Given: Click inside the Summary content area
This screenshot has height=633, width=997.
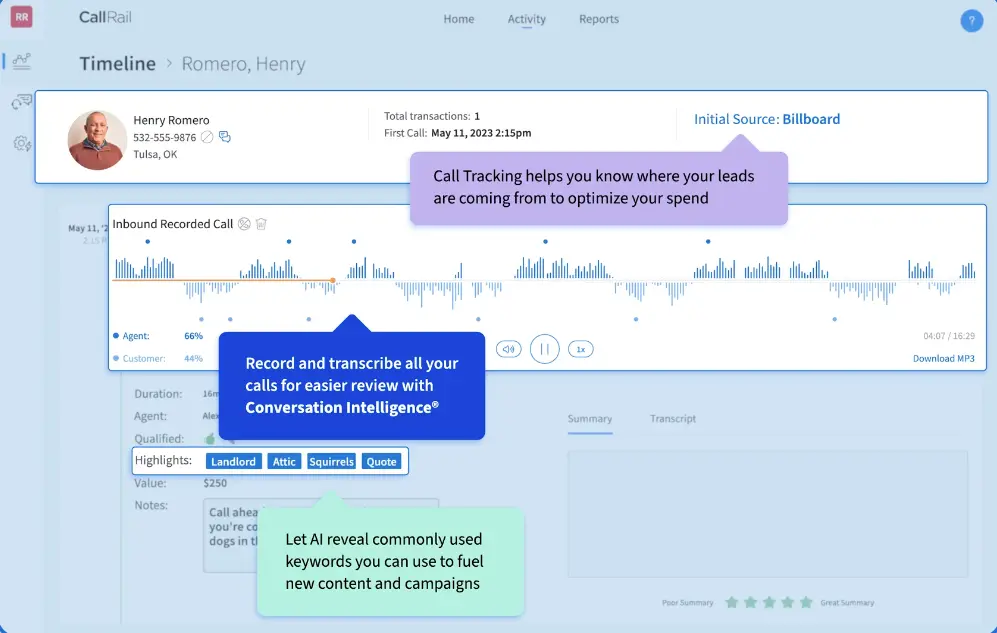Looking at the screenshot, I should point(767,514).
